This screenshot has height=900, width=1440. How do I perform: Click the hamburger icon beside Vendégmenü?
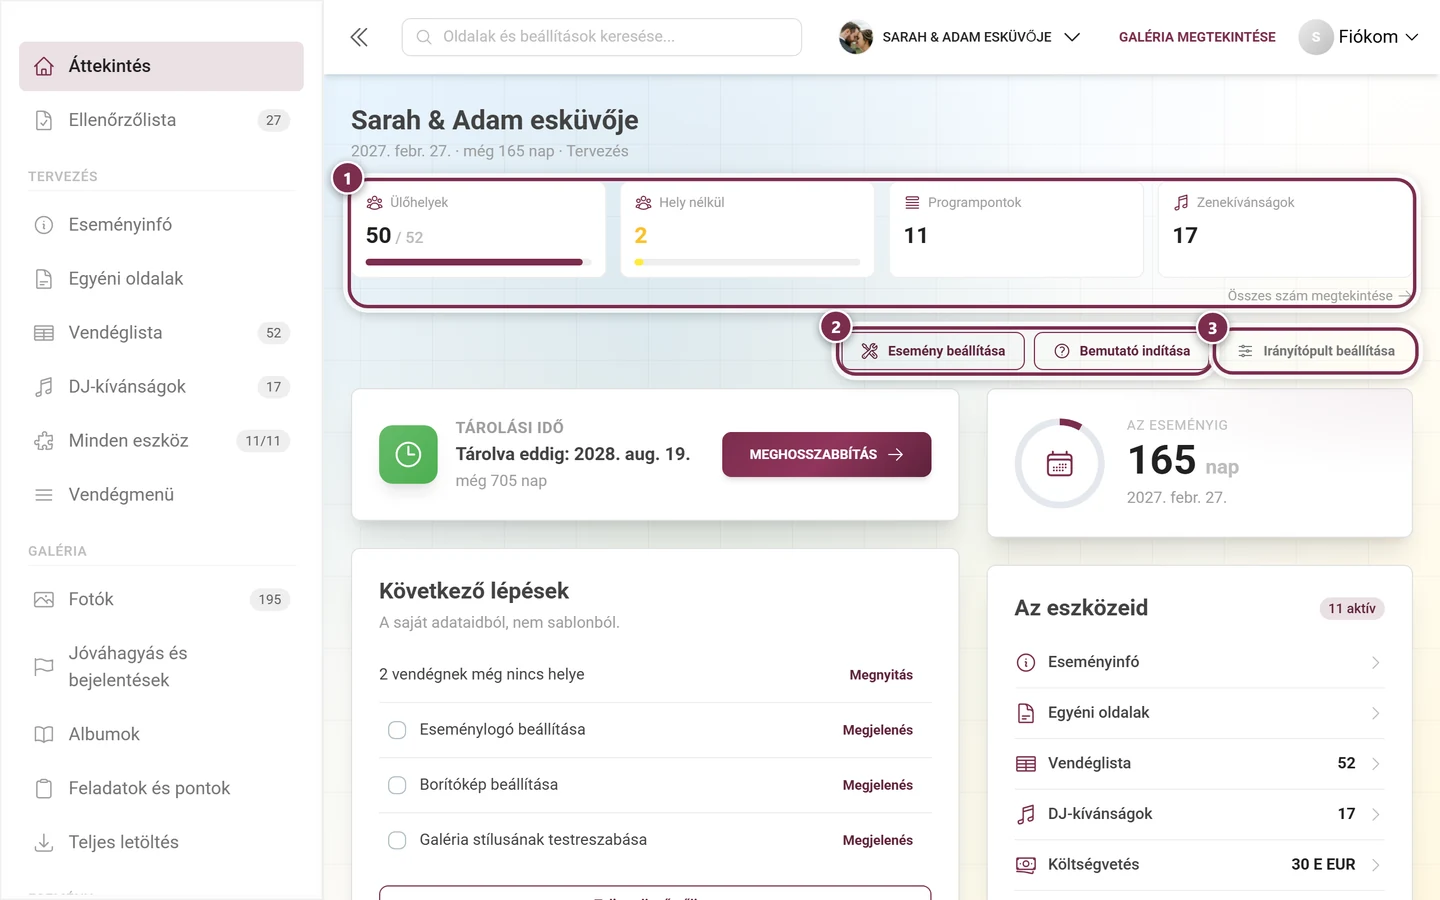pyautogui.click(x=44, y=495)
